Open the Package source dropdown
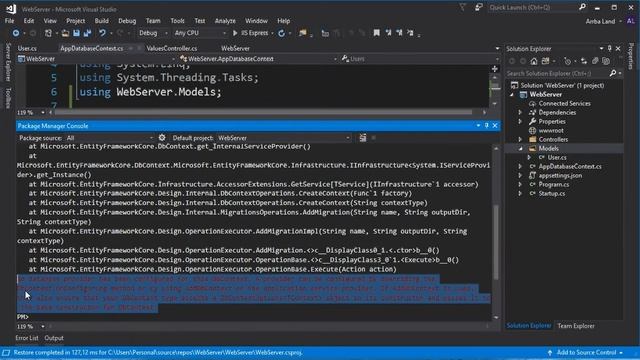The height and width of the screenshot is (360, 640). (109, 138)
